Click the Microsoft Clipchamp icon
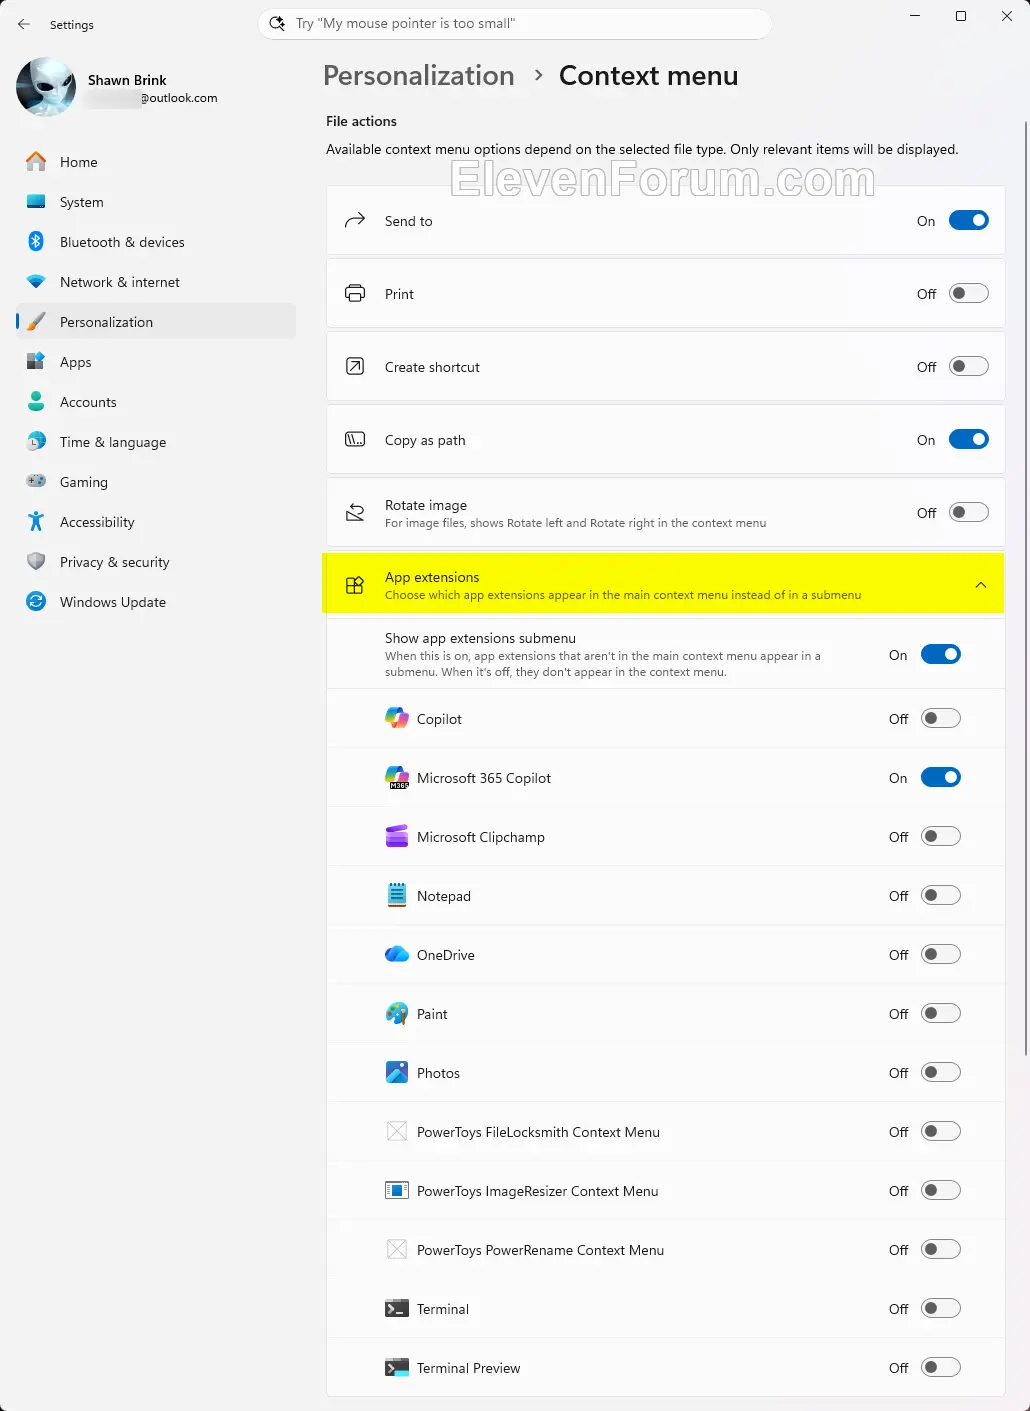The image size is (1030, 1411). point(397,836)
